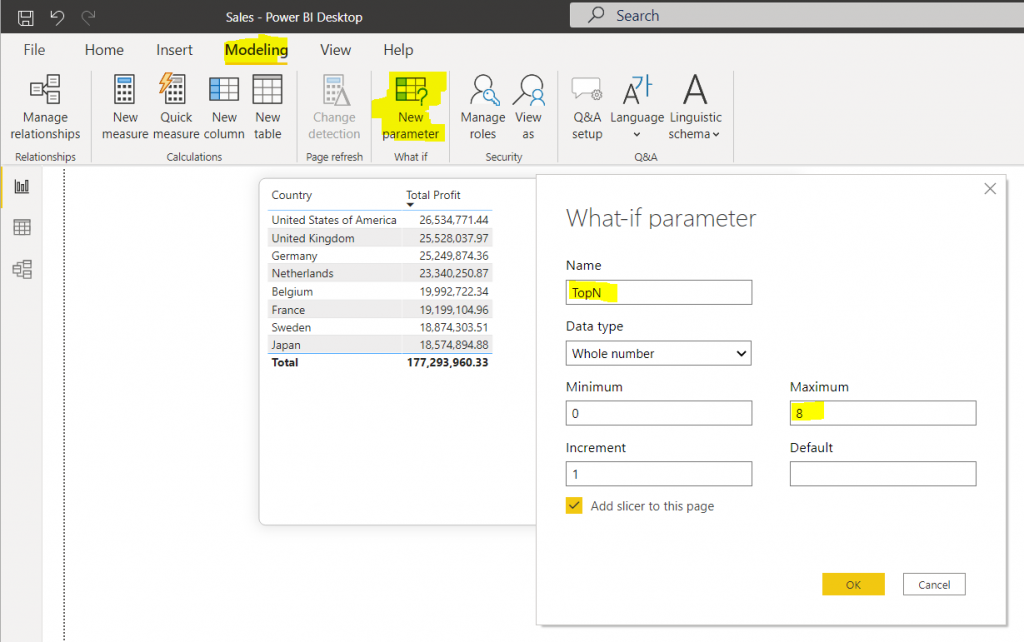Add a New column
The height and width of the screenshot is (642, 1024).
tap(224, 108)
